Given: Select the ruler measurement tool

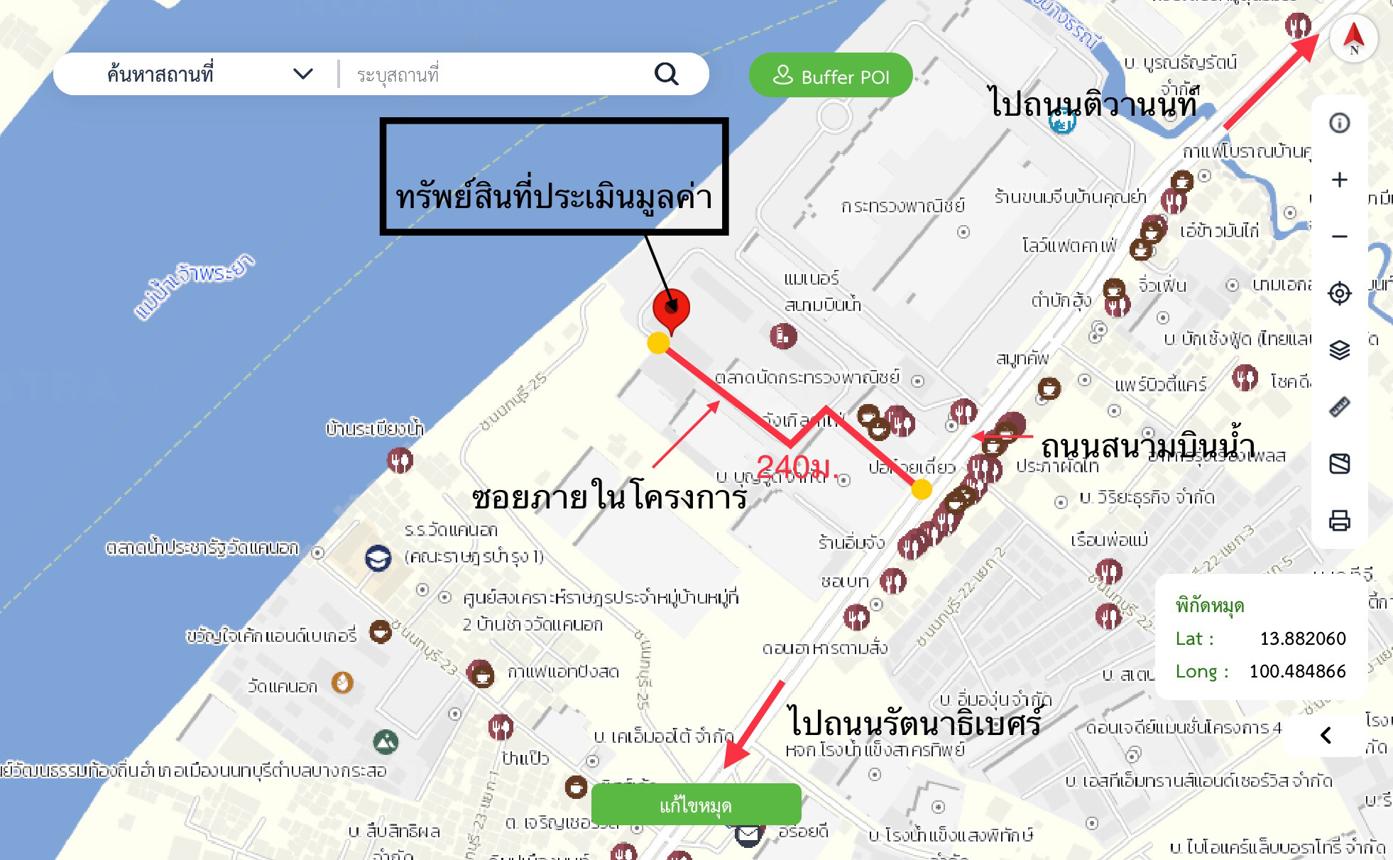Looking at the screenshot, I should pyautogui.click(x=1340, y=407).
